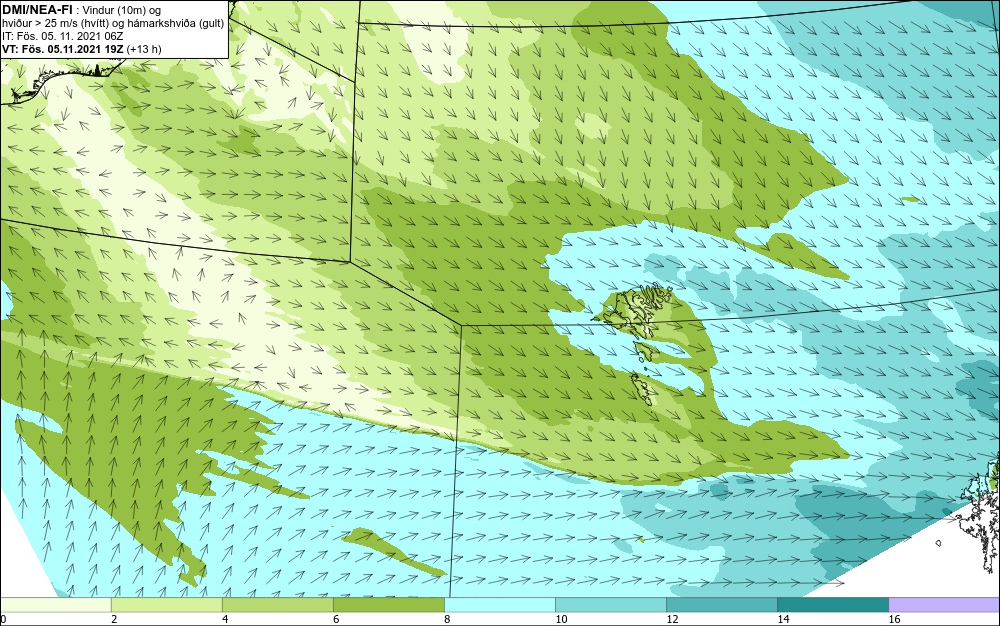The height and width of the screenshot is (626, 1000).
Task: Click the "DMI/NEA-FI" title text
Action: (x=36, y=10)
